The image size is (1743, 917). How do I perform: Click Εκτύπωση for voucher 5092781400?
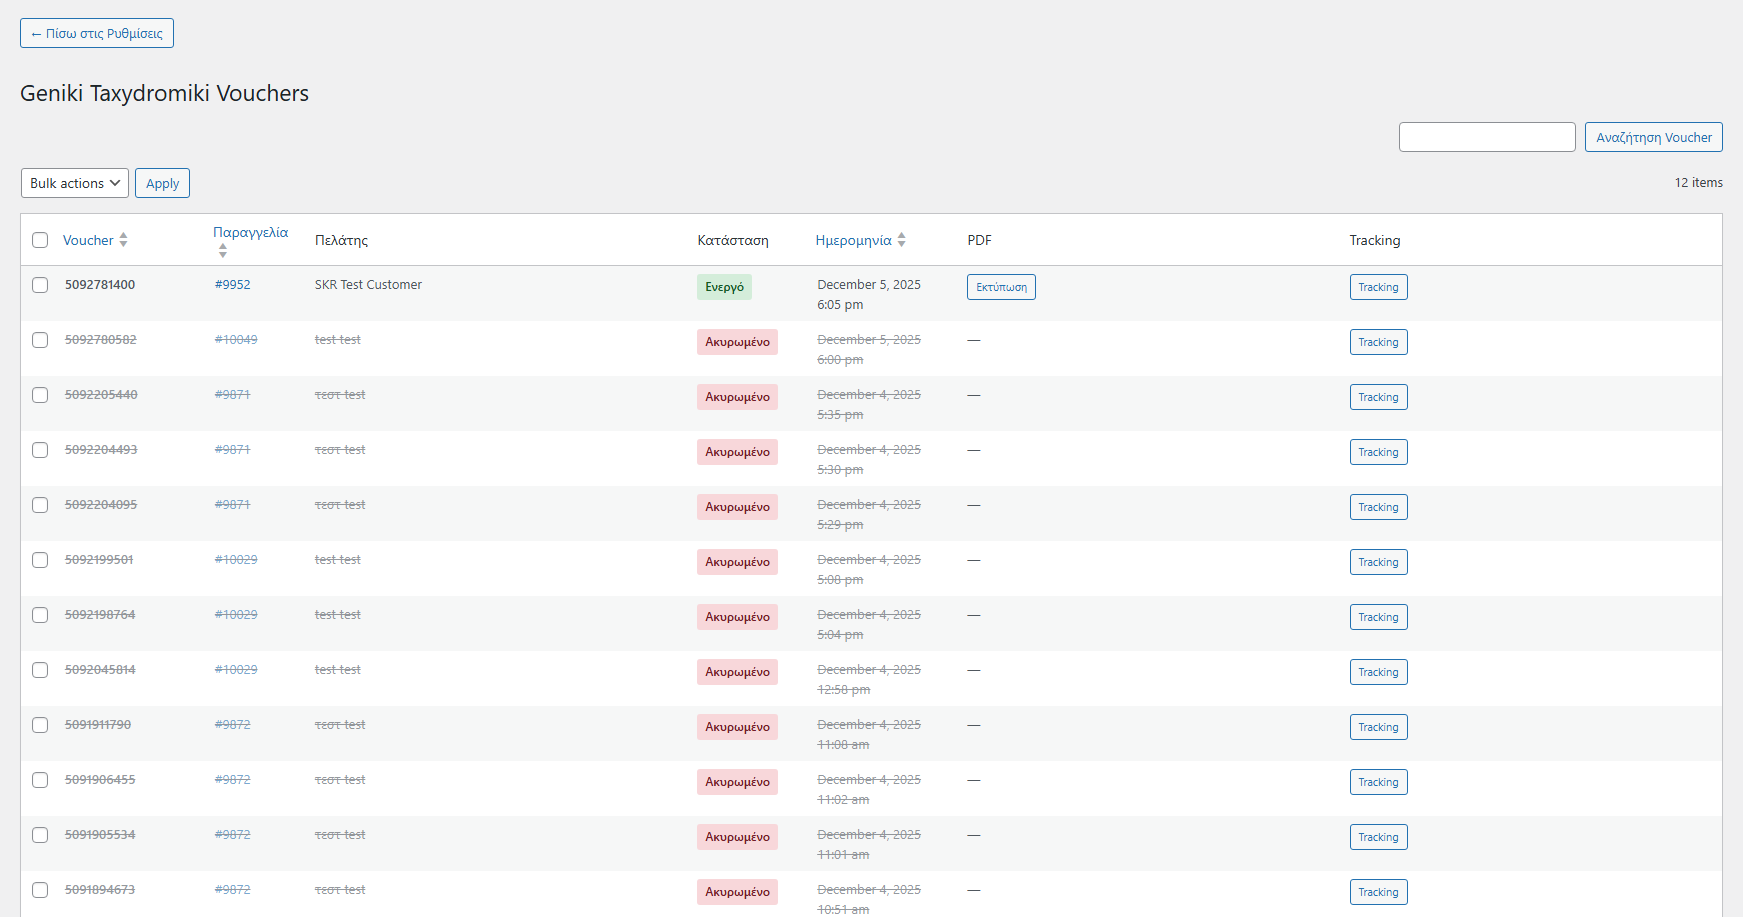pyautogui.click(x=1001, y=287)
